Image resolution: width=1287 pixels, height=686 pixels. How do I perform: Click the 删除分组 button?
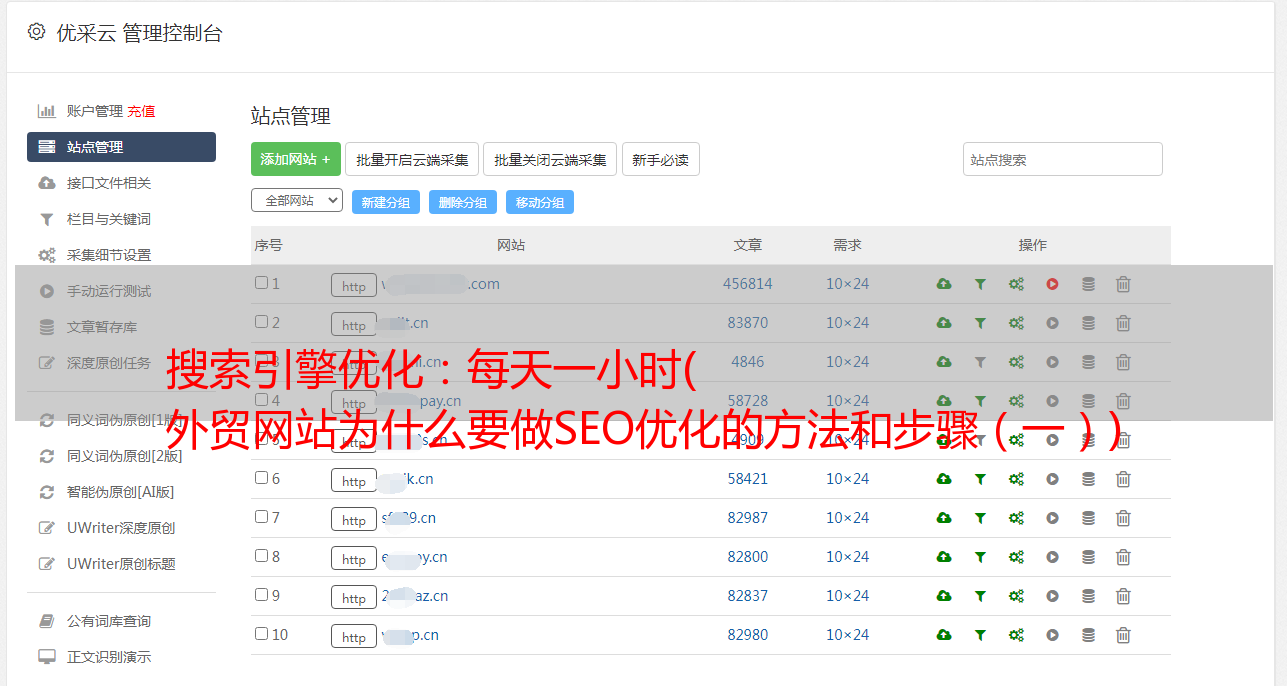[x=463, y=202]
